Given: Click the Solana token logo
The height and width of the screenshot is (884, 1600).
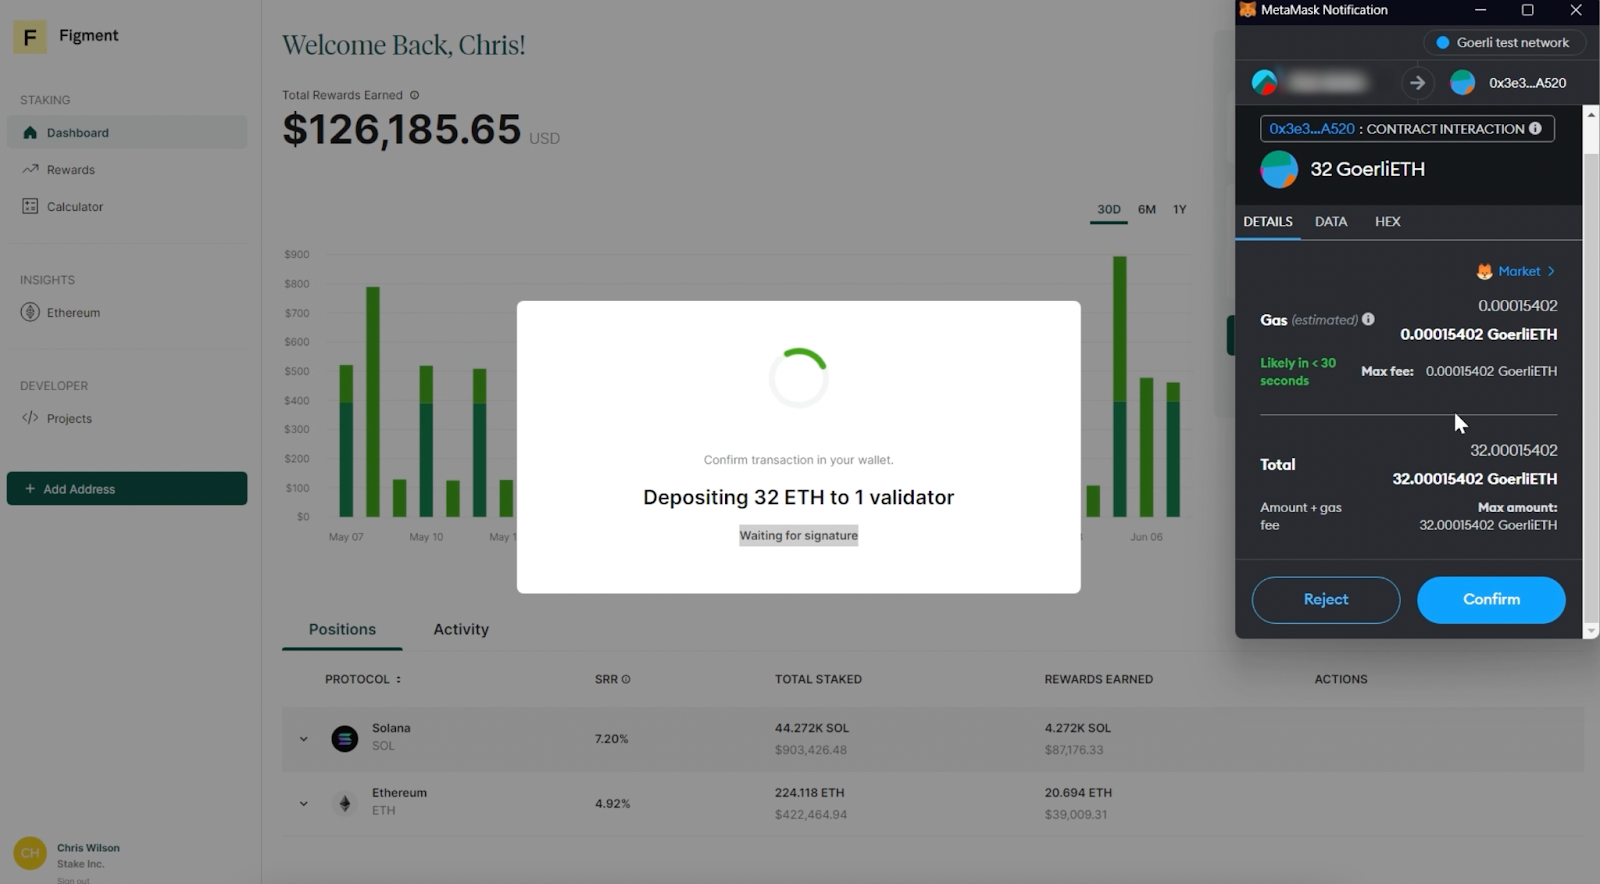Looking at the screenshot, I should point(345,739).
